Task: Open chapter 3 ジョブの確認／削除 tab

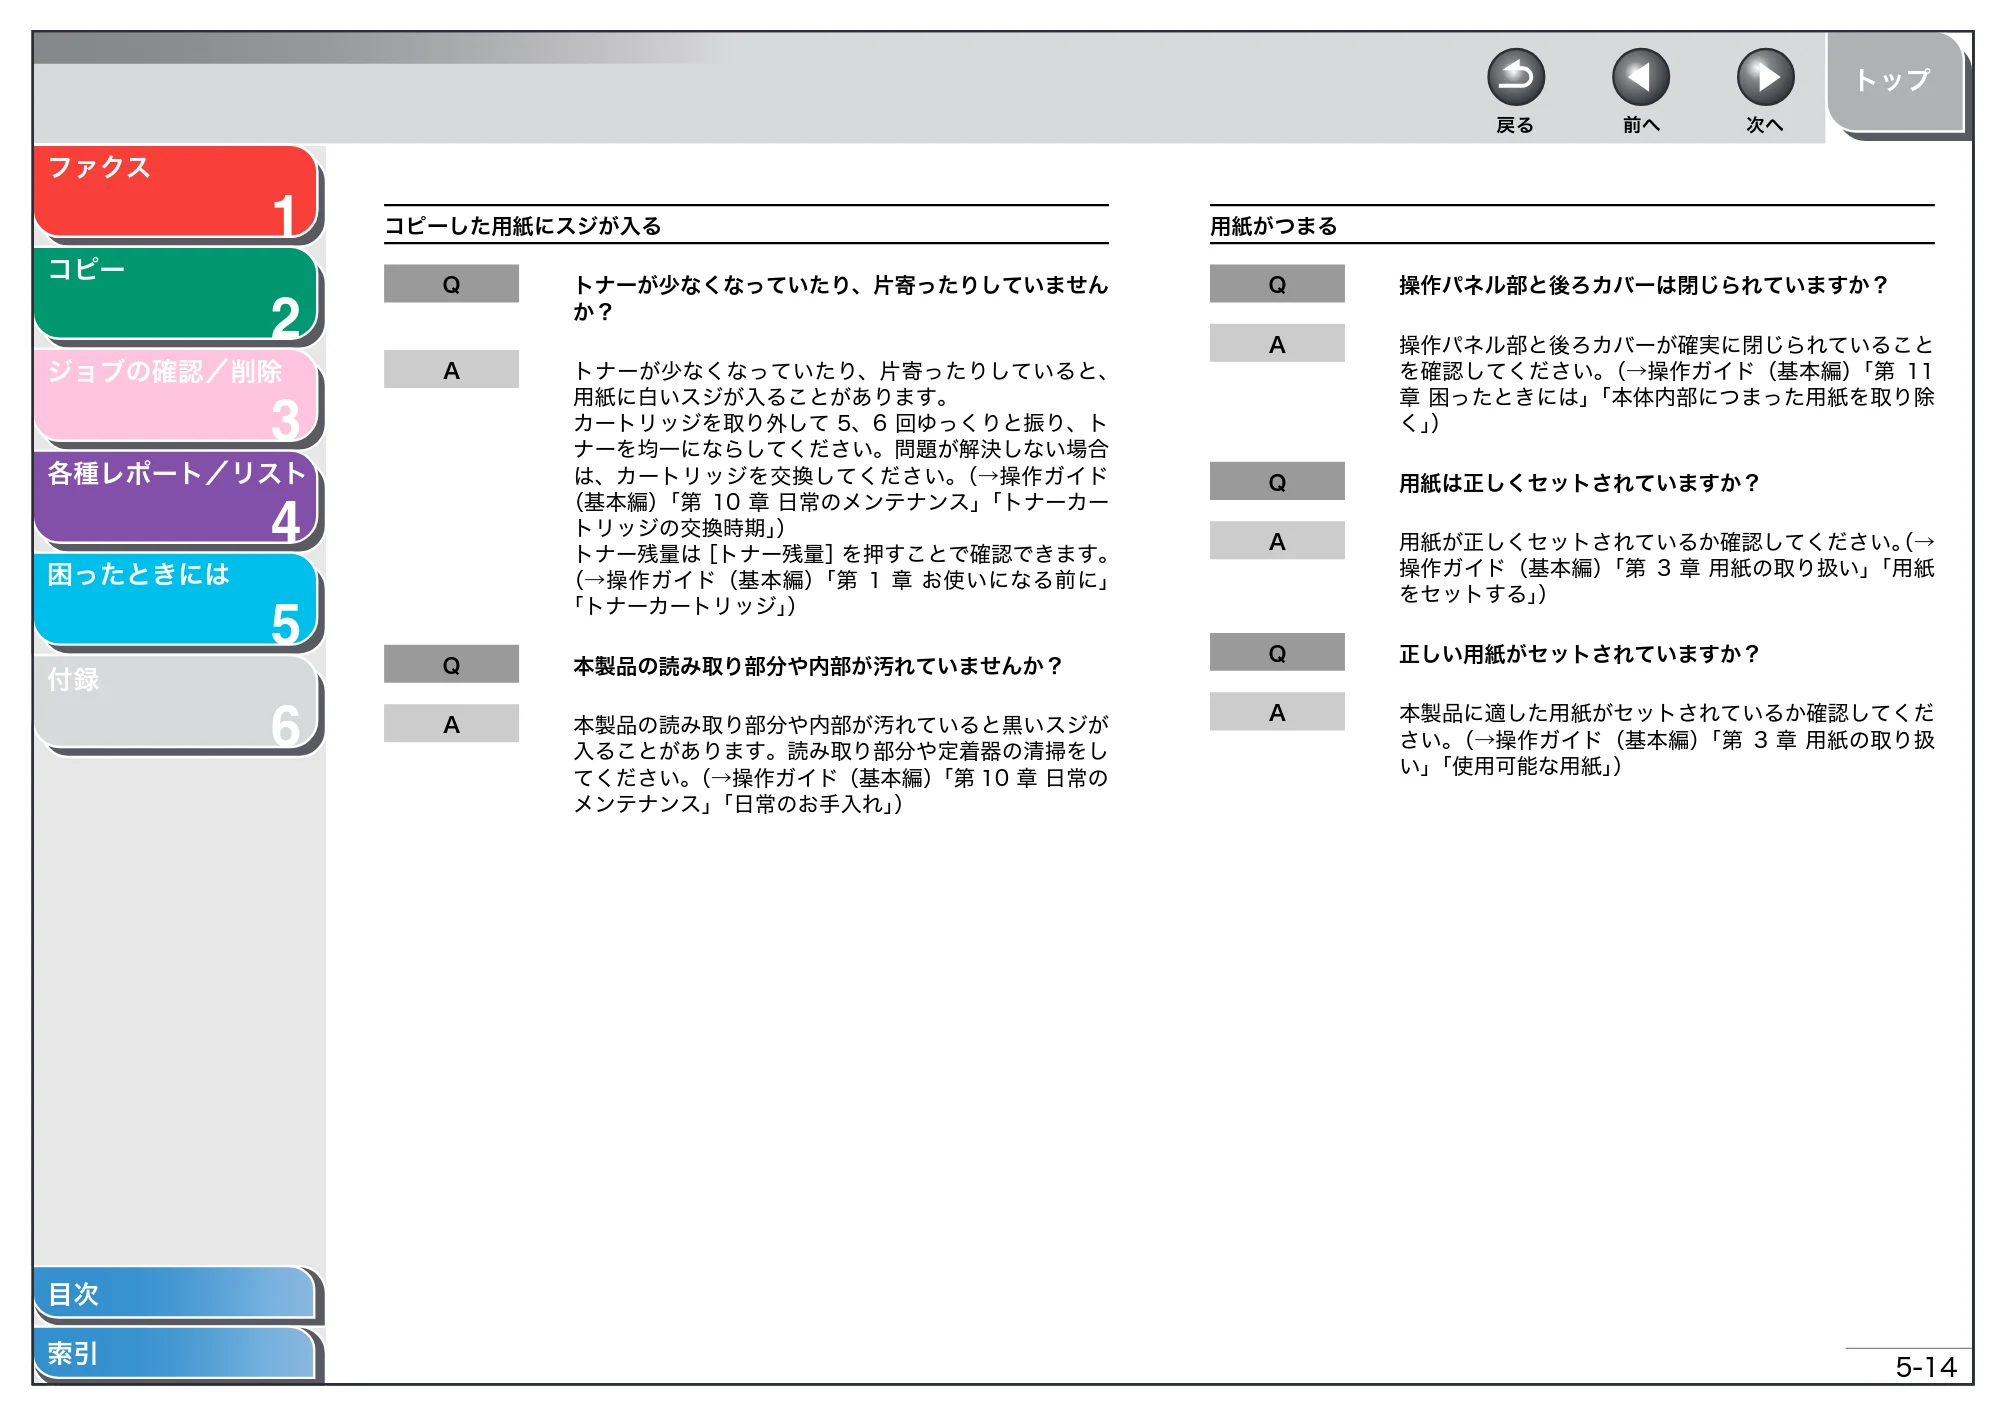Action: tap(176, 396)
